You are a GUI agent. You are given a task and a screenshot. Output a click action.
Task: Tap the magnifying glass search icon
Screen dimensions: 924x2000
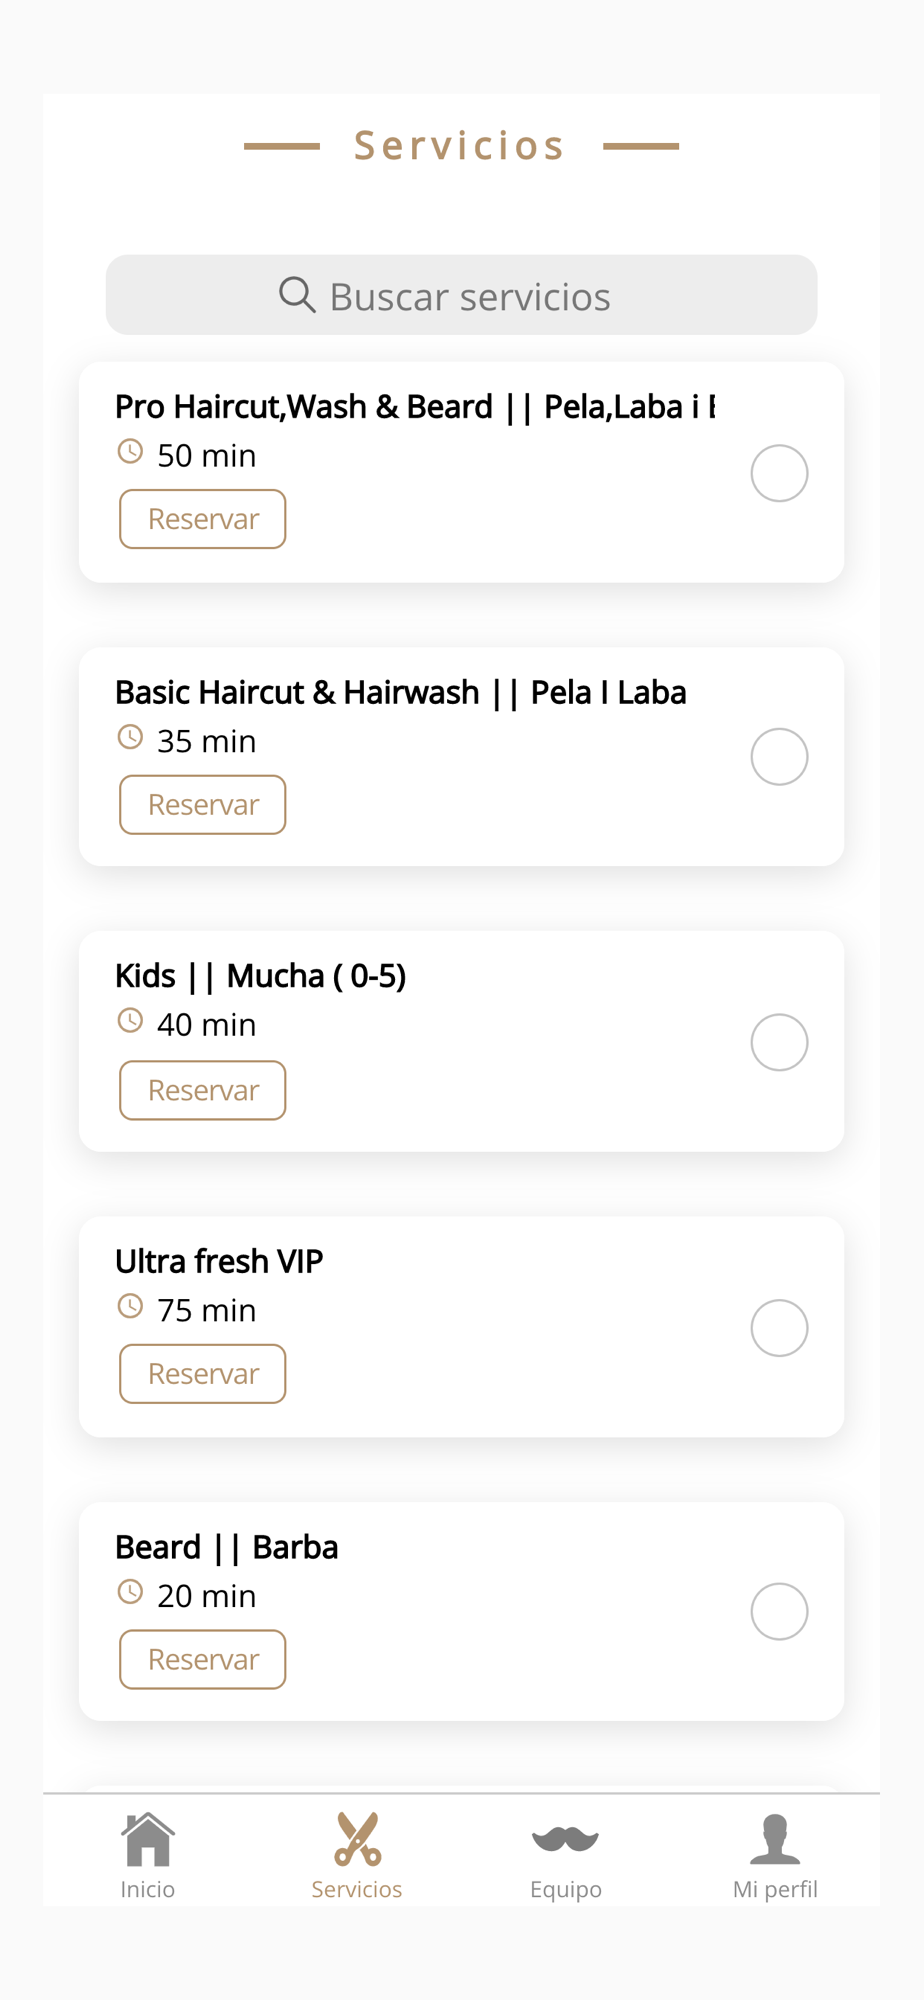coord(297,295)
